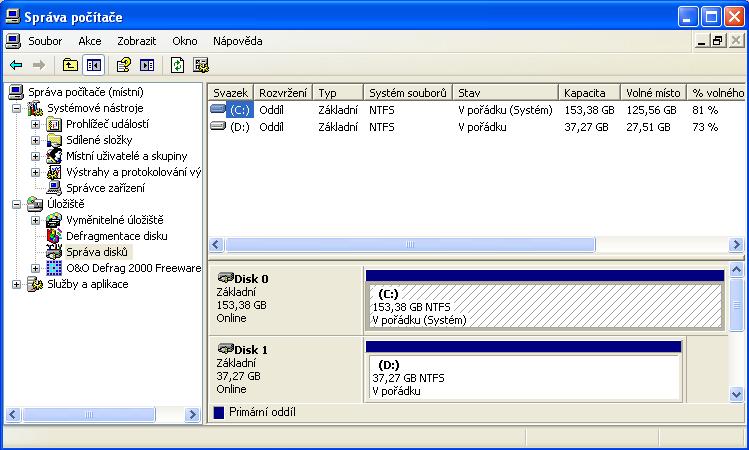Open the Akce menu
This screenshot has height=450, width=749.
tap(90, 41)
